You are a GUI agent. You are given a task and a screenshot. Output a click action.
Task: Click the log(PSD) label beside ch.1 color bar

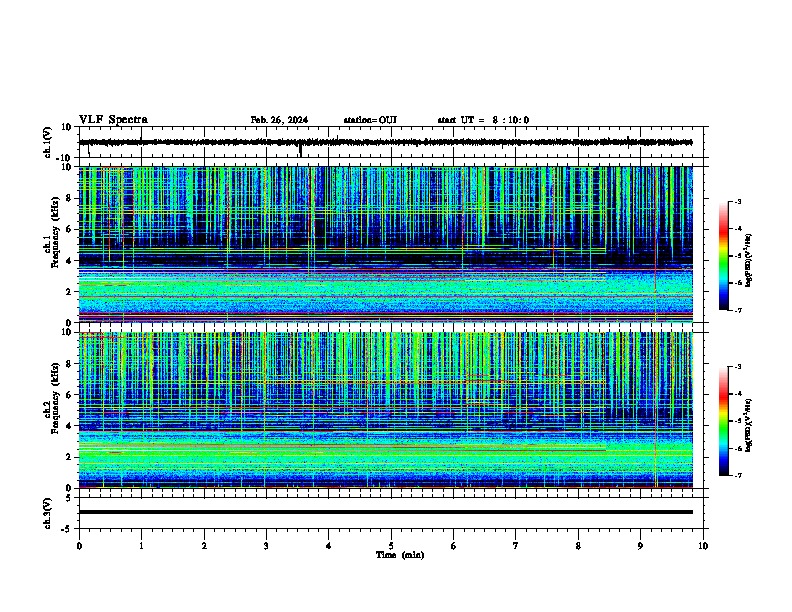point(749,260)
